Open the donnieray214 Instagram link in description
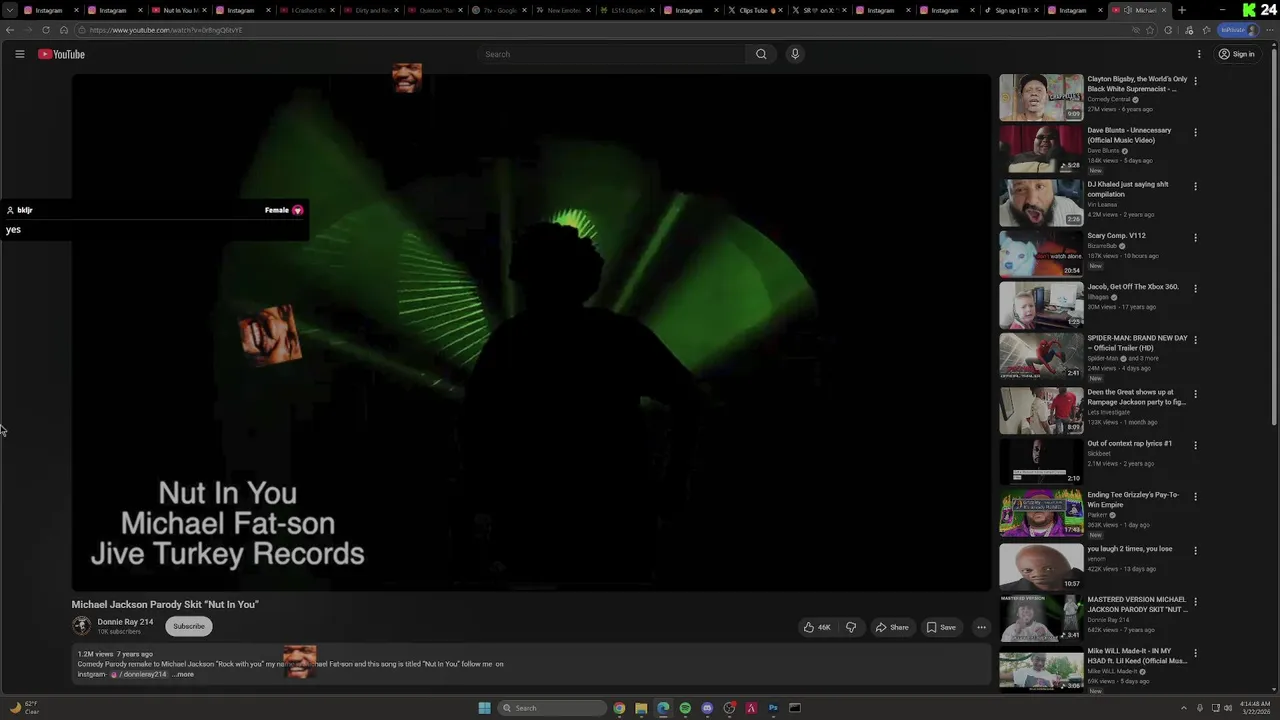This screenshot has height=720, width=1280. 138,674
